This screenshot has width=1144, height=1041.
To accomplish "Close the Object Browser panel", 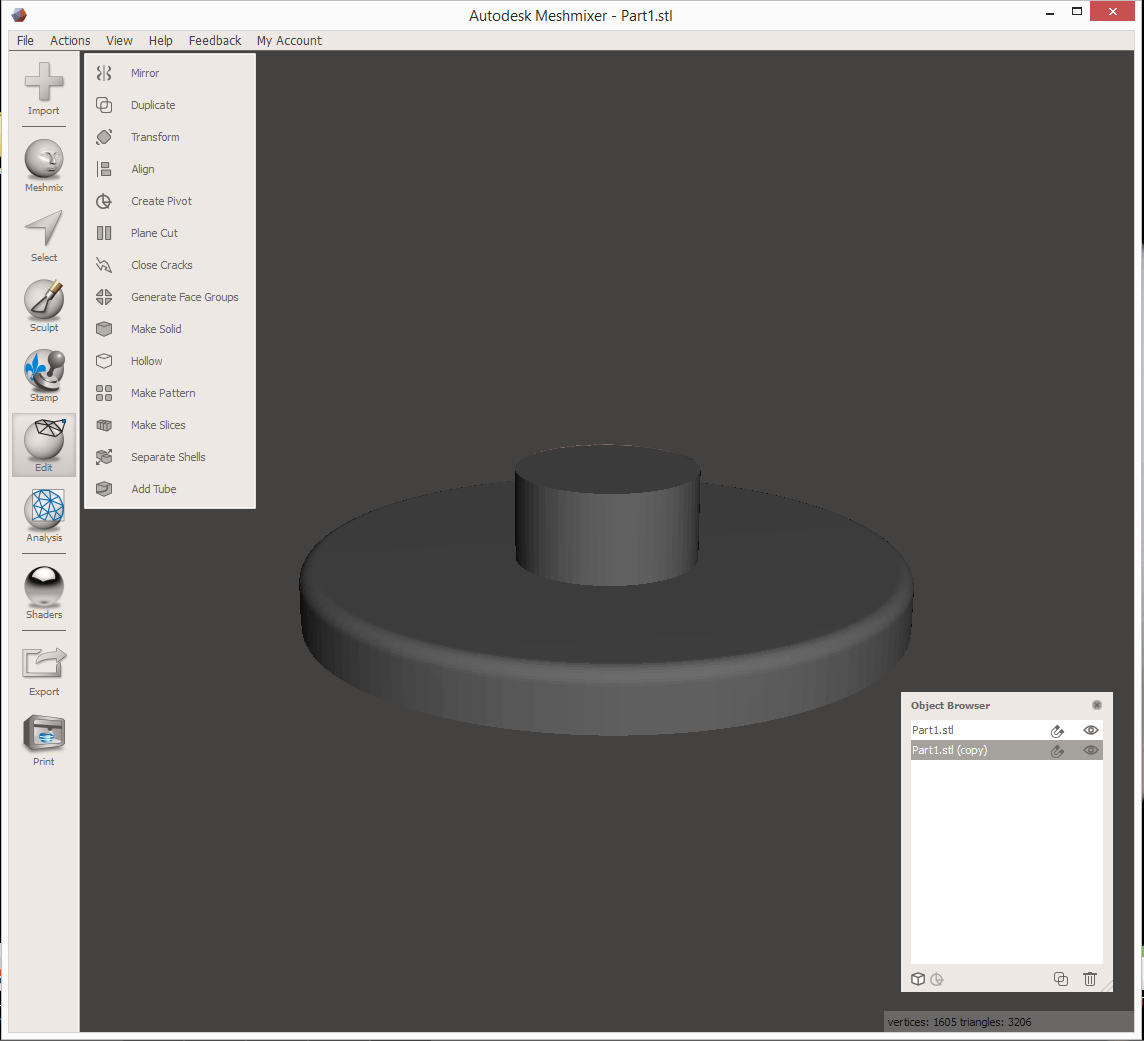I will click(1097, 705).
